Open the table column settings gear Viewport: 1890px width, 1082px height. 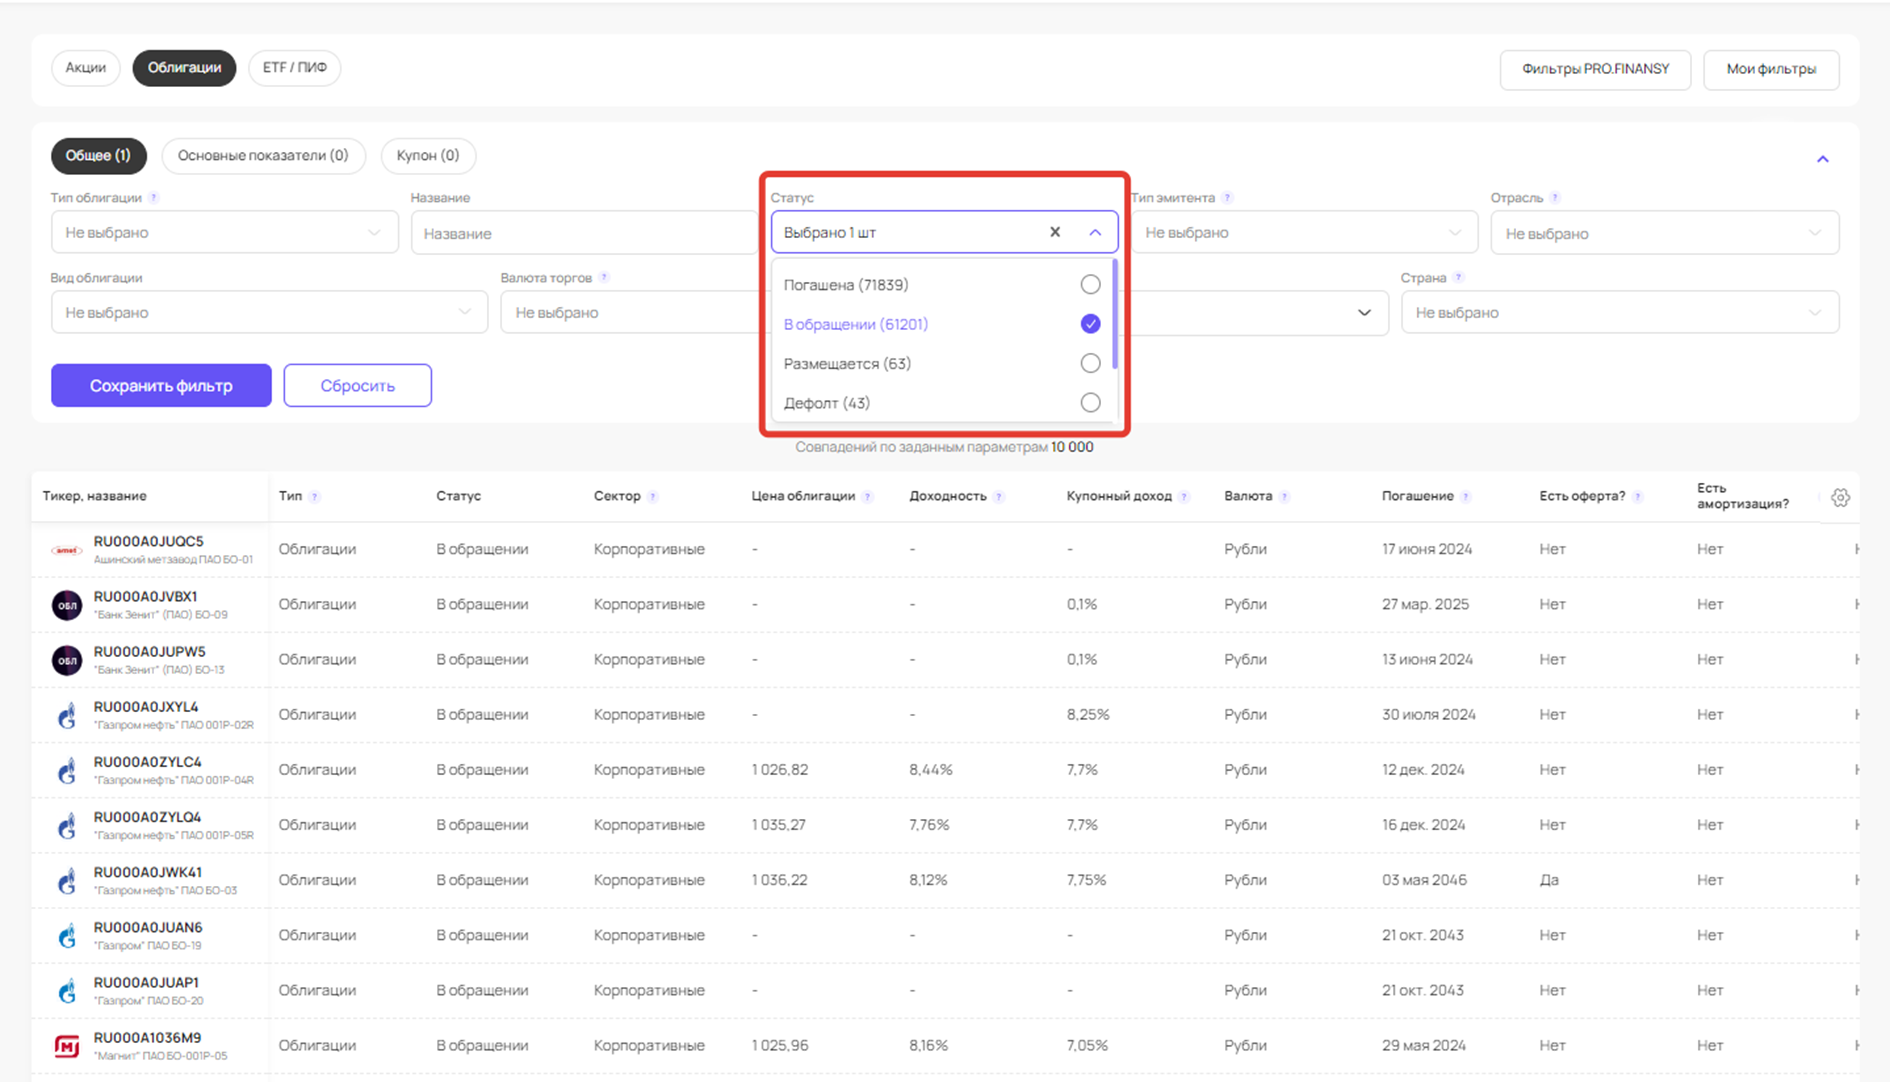point(1840,497)
